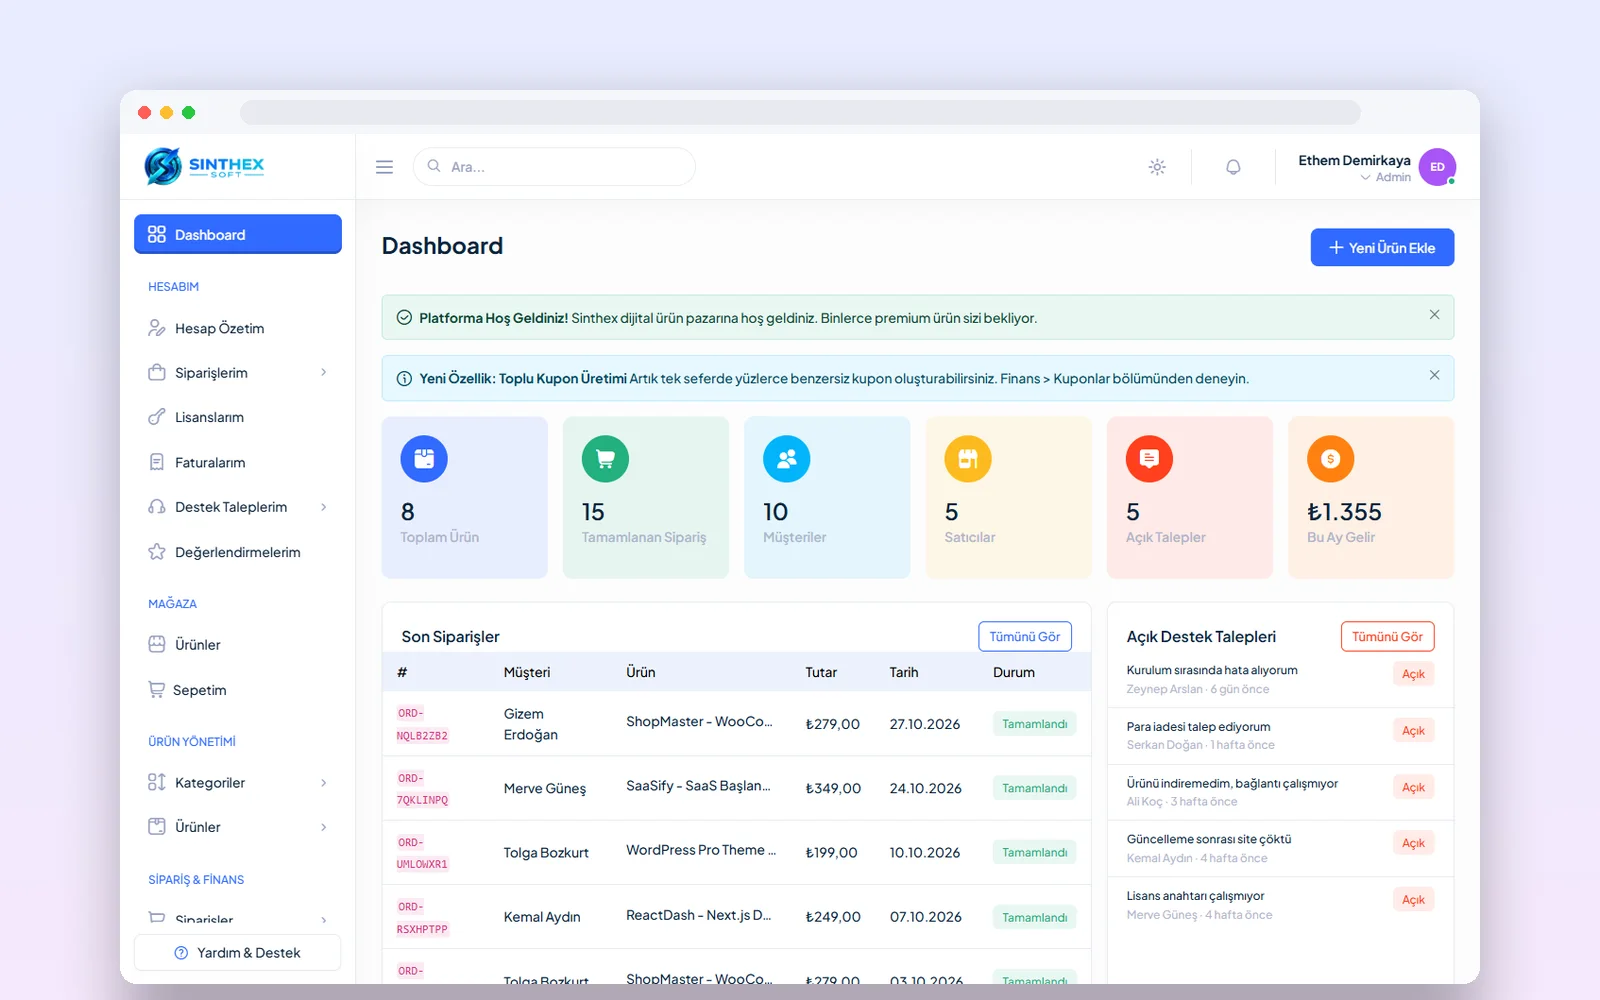Open Dashboard in the sidebar
The width and height of the screenshot is (1600, 1000).
(238, 234)
